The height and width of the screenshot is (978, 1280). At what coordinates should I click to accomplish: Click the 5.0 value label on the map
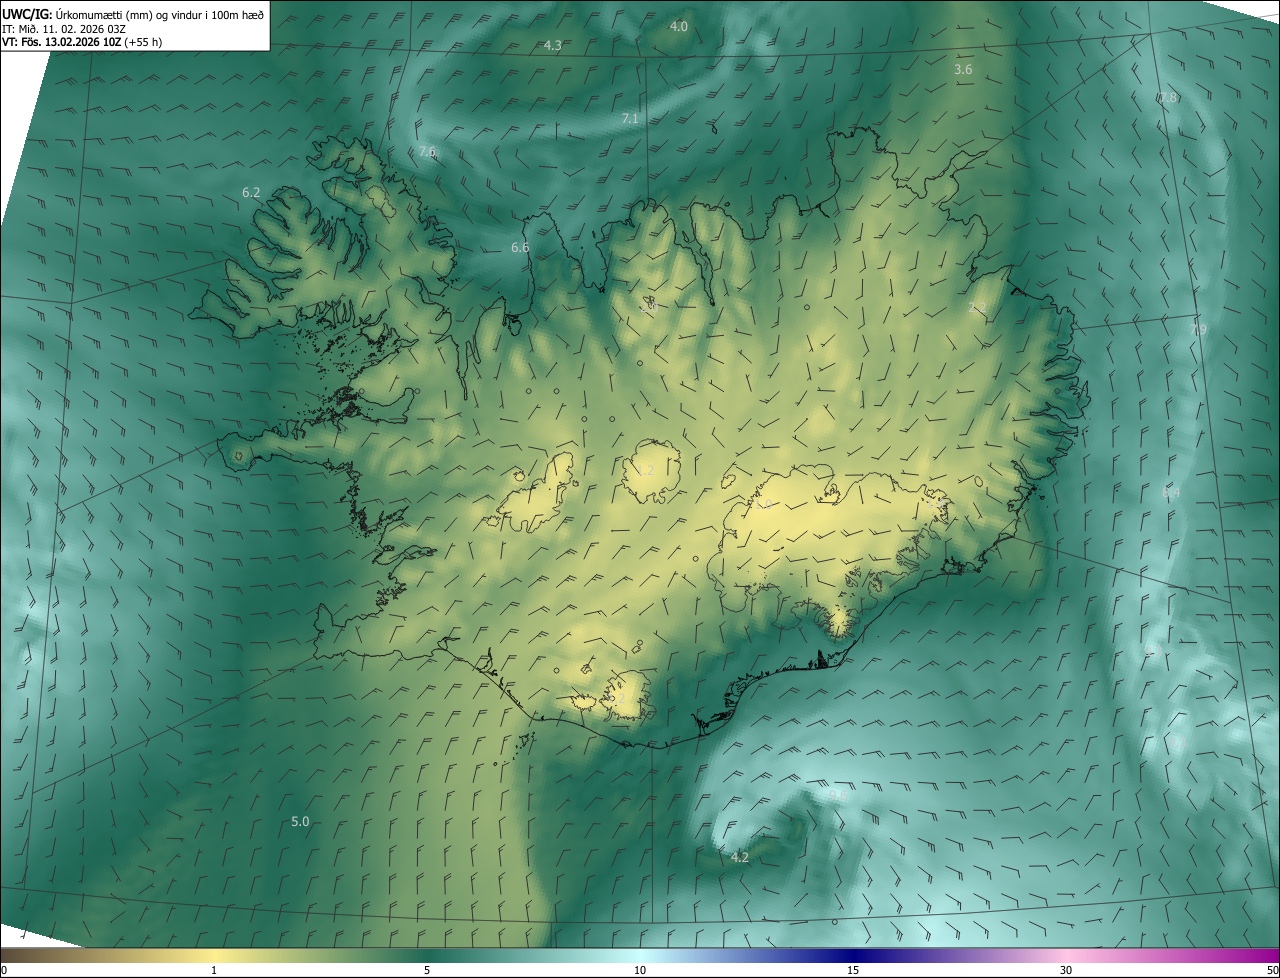click(x=300, y=821)
